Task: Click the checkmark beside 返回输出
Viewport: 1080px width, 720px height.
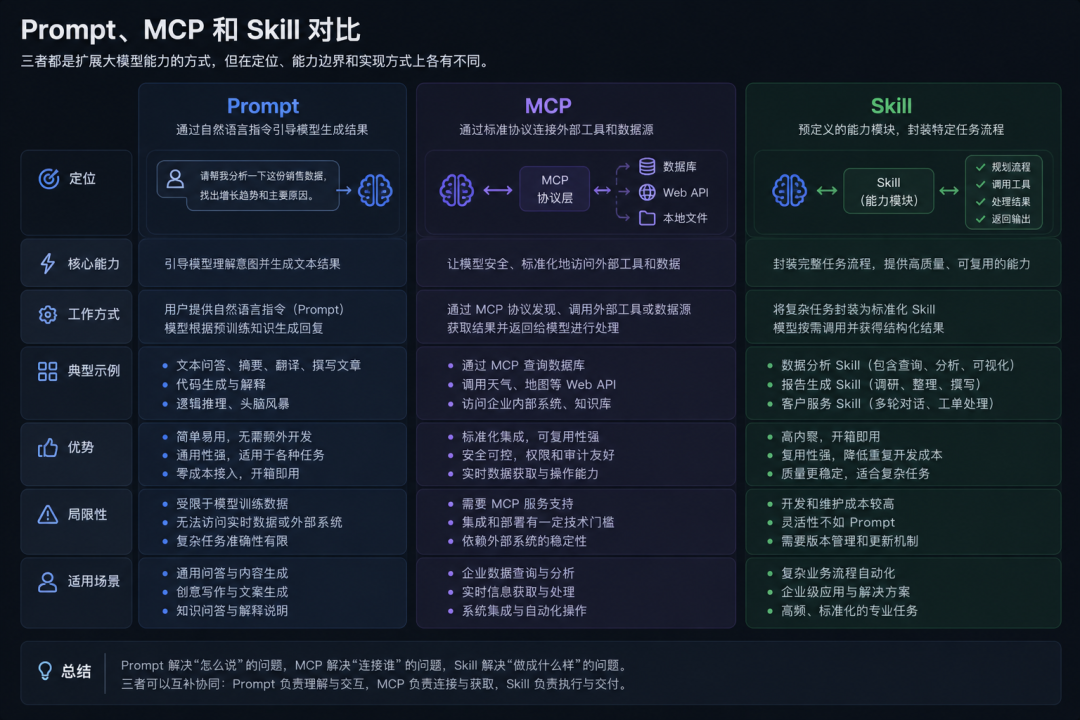Action: click(980, 219)
